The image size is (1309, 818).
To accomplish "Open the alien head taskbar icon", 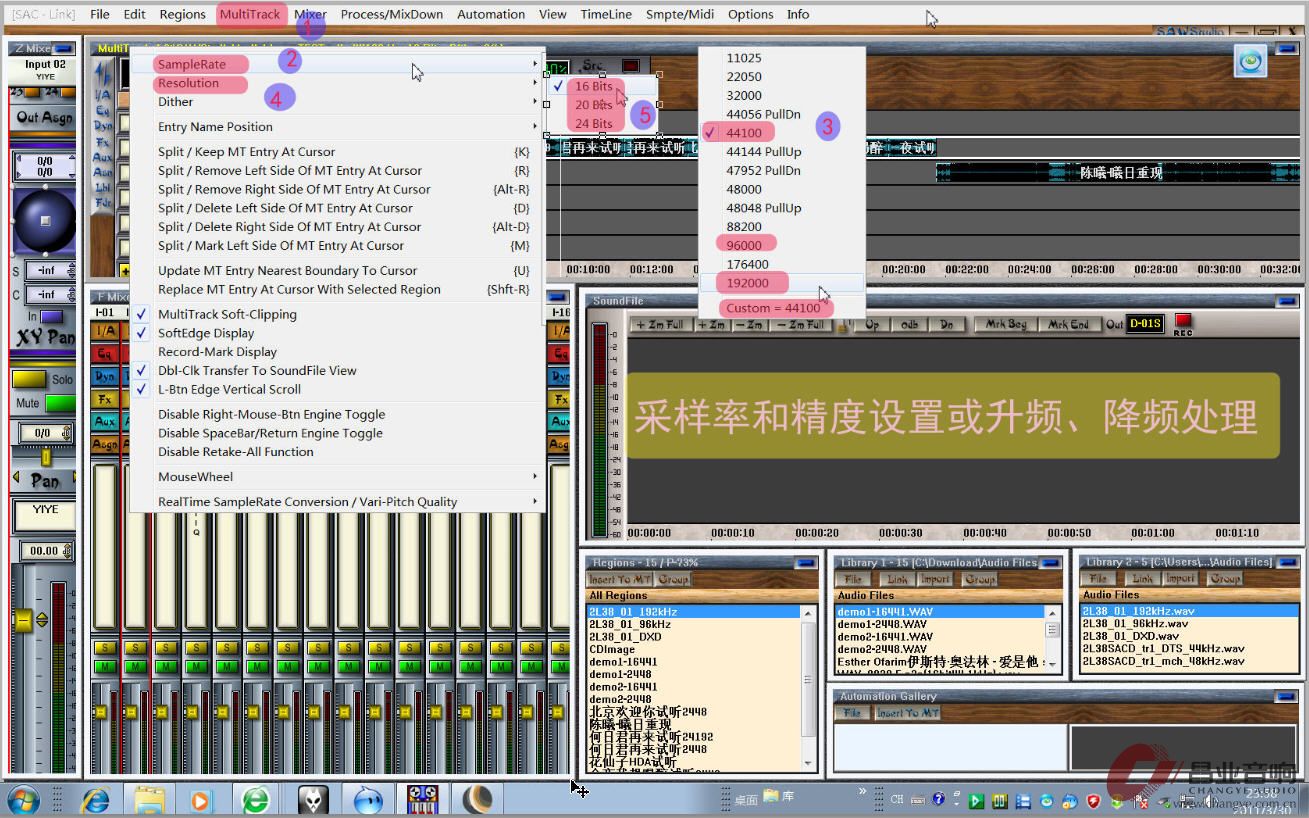I will point(314,800).
